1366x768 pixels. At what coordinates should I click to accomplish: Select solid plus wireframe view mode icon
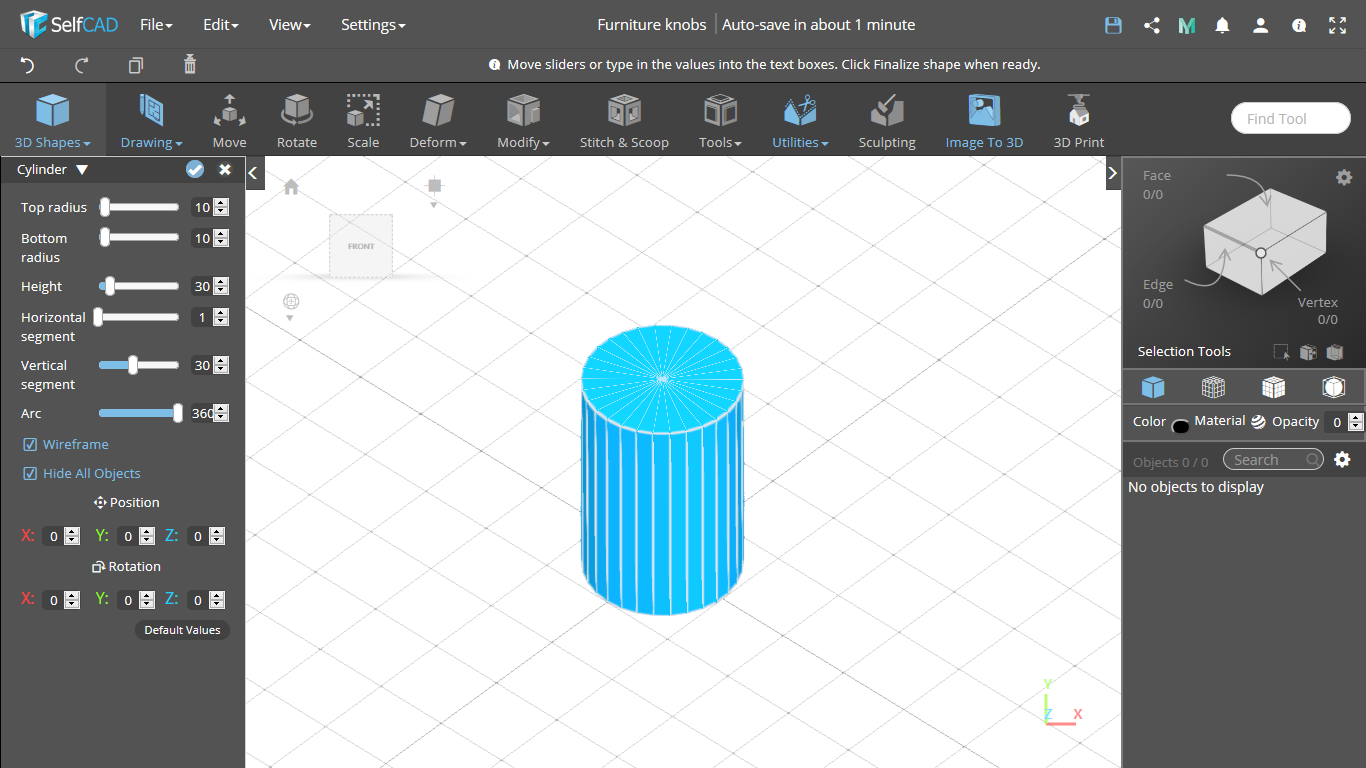(1273, 387)
